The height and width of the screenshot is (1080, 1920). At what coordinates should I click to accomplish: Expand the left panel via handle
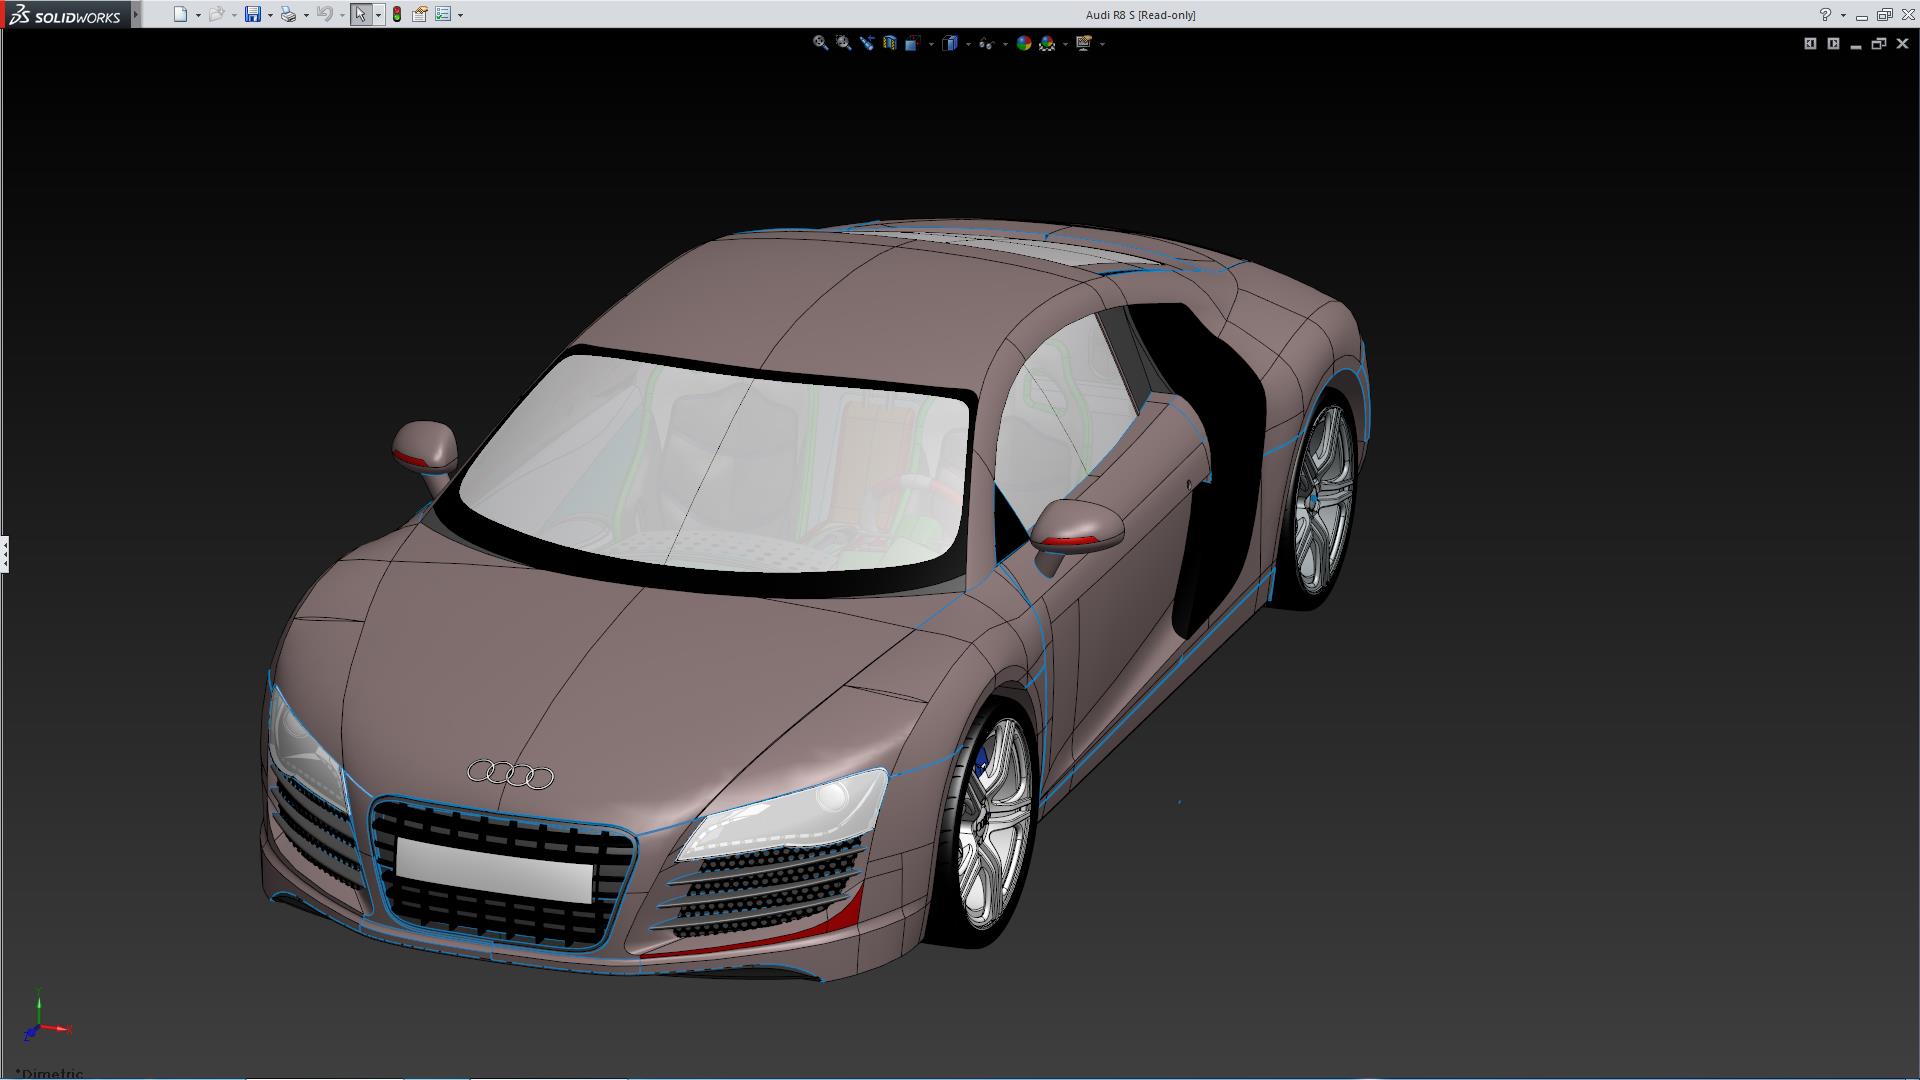[5, 553]
